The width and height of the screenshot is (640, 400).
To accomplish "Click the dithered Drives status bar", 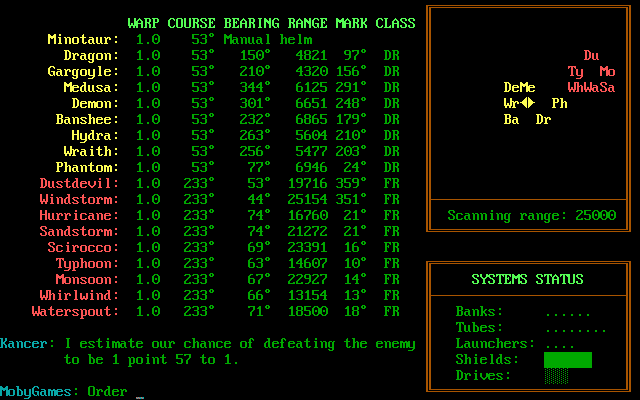I will 556,376.
